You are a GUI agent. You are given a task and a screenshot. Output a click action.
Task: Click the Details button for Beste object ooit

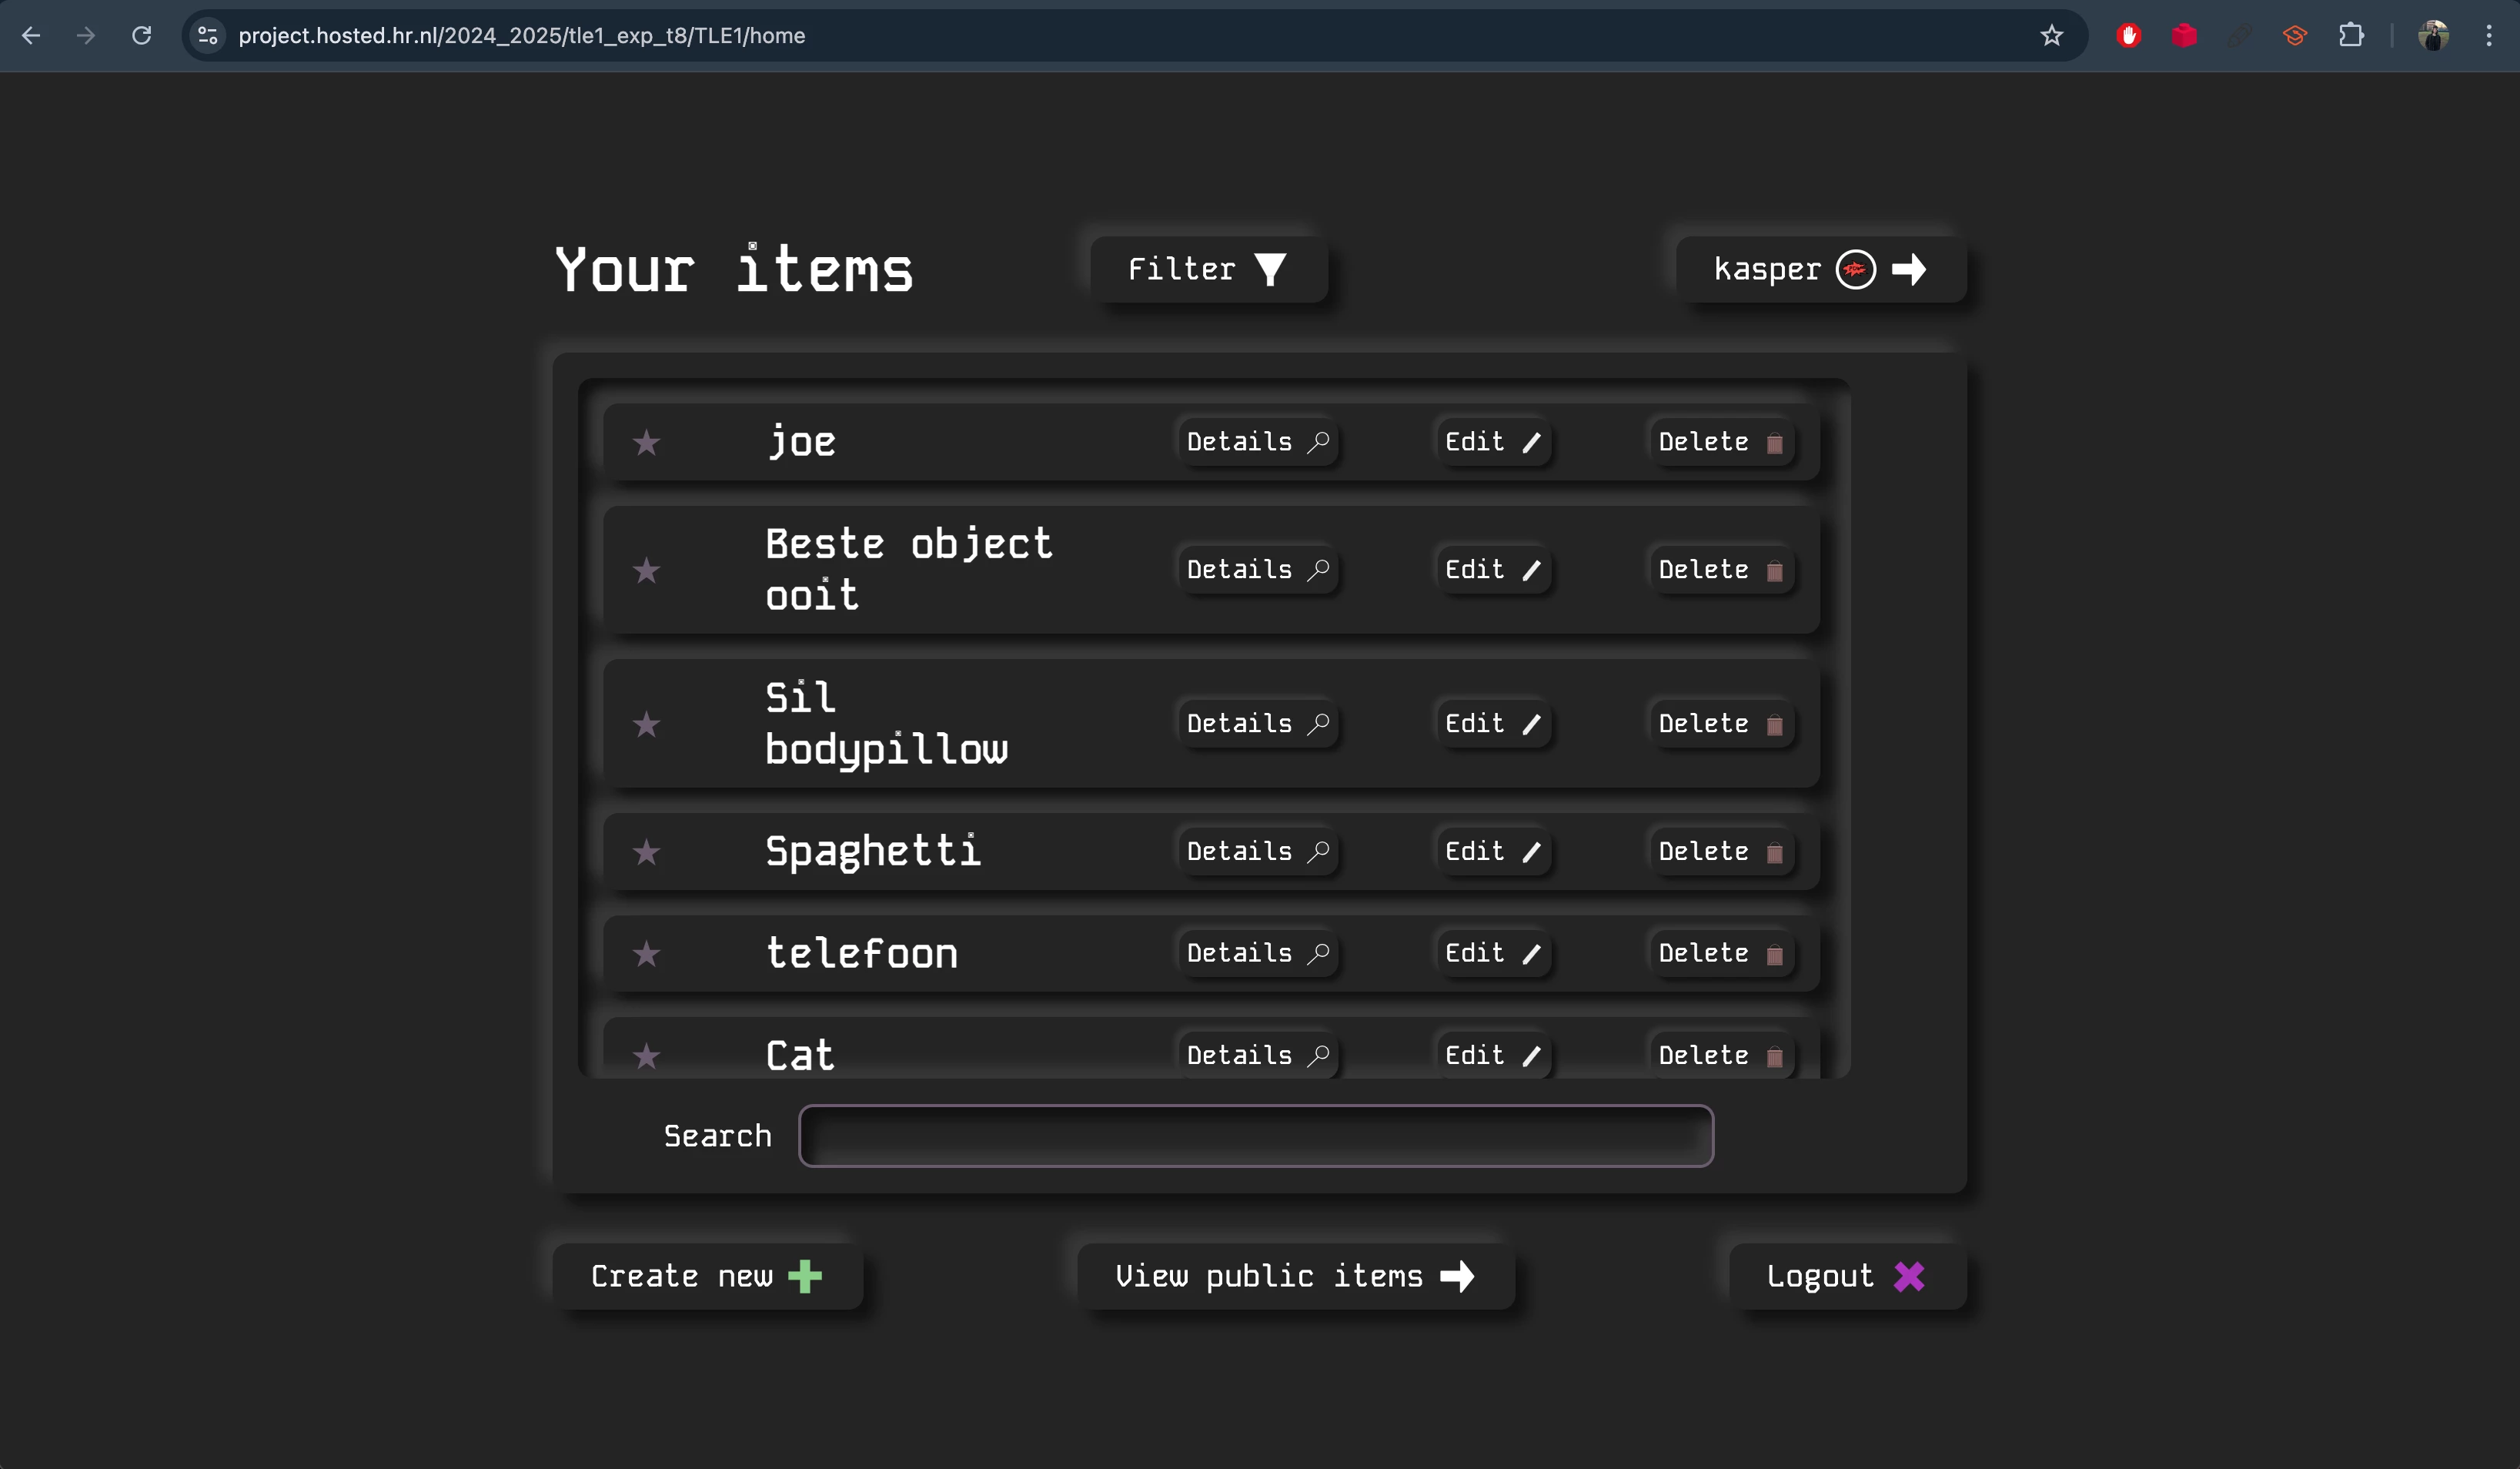click(x=1256, y=569)
